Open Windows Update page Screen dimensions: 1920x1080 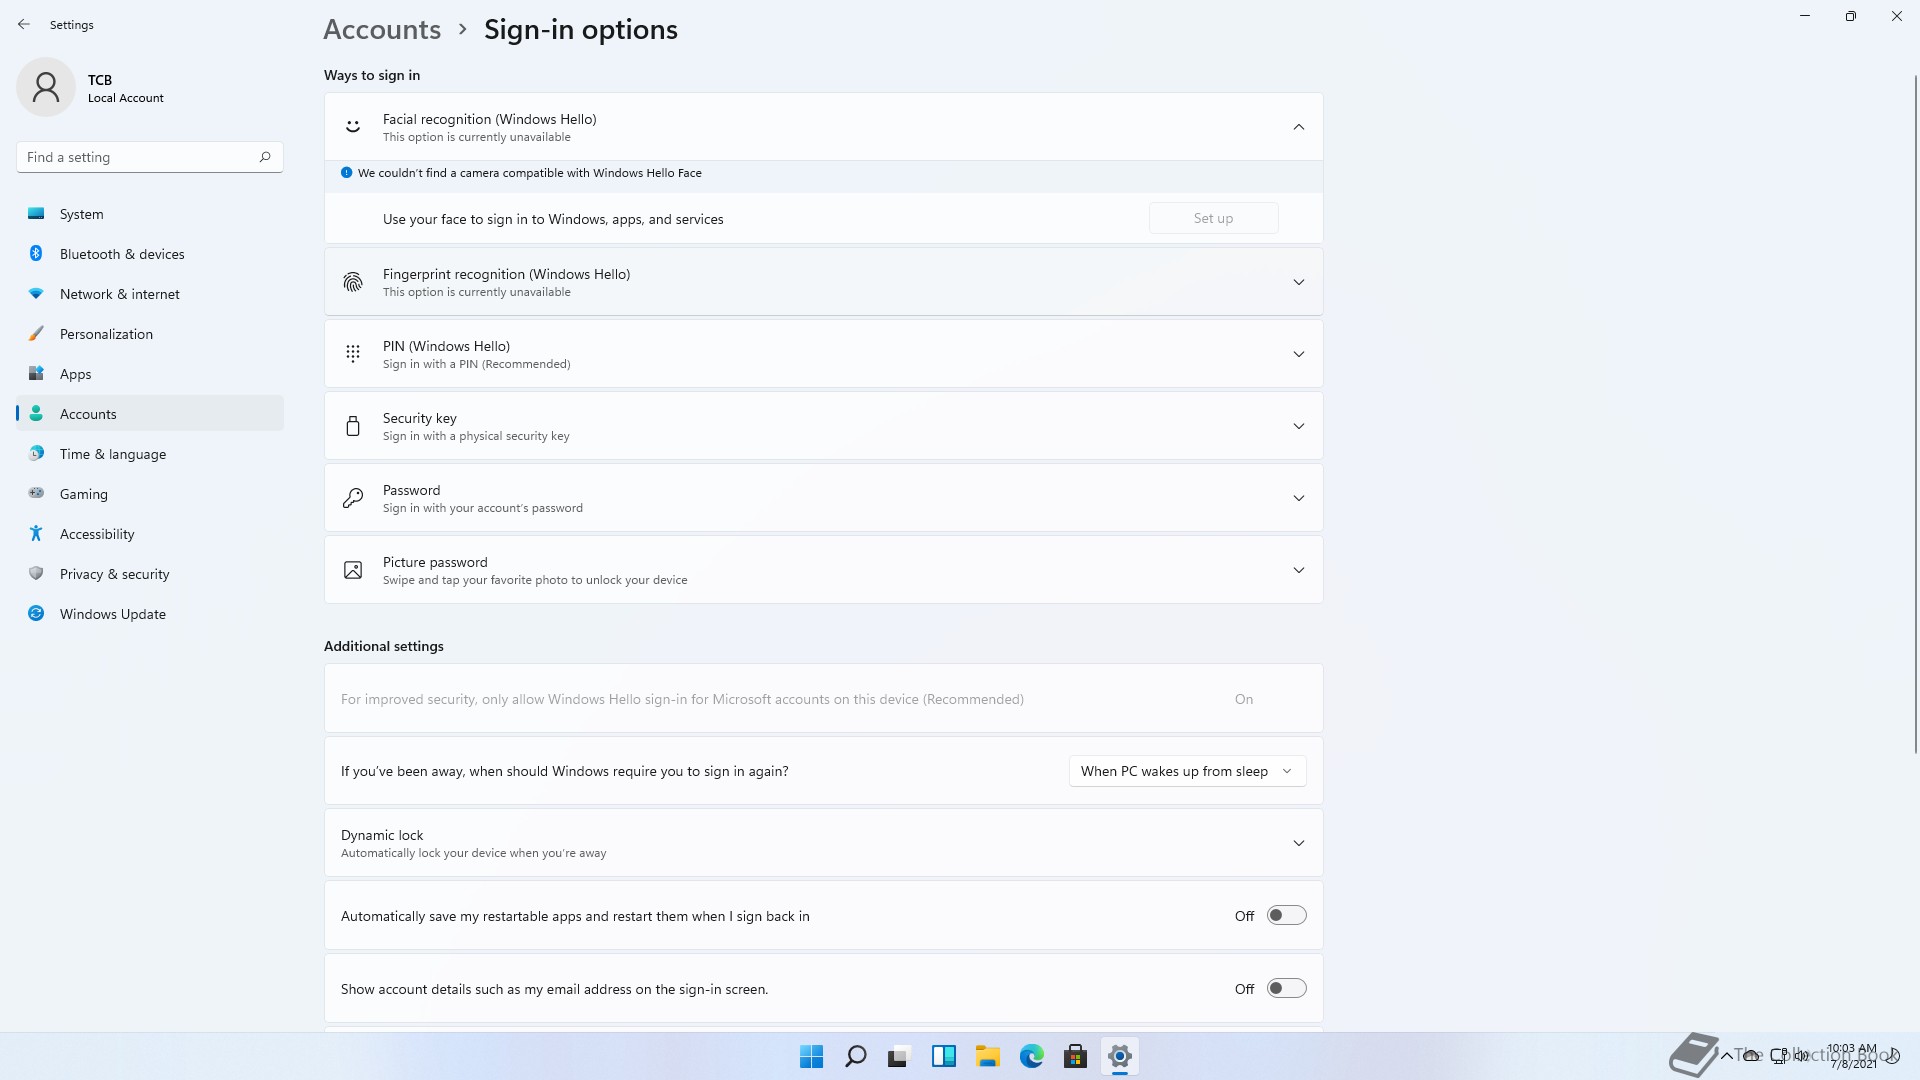point(150,614)
